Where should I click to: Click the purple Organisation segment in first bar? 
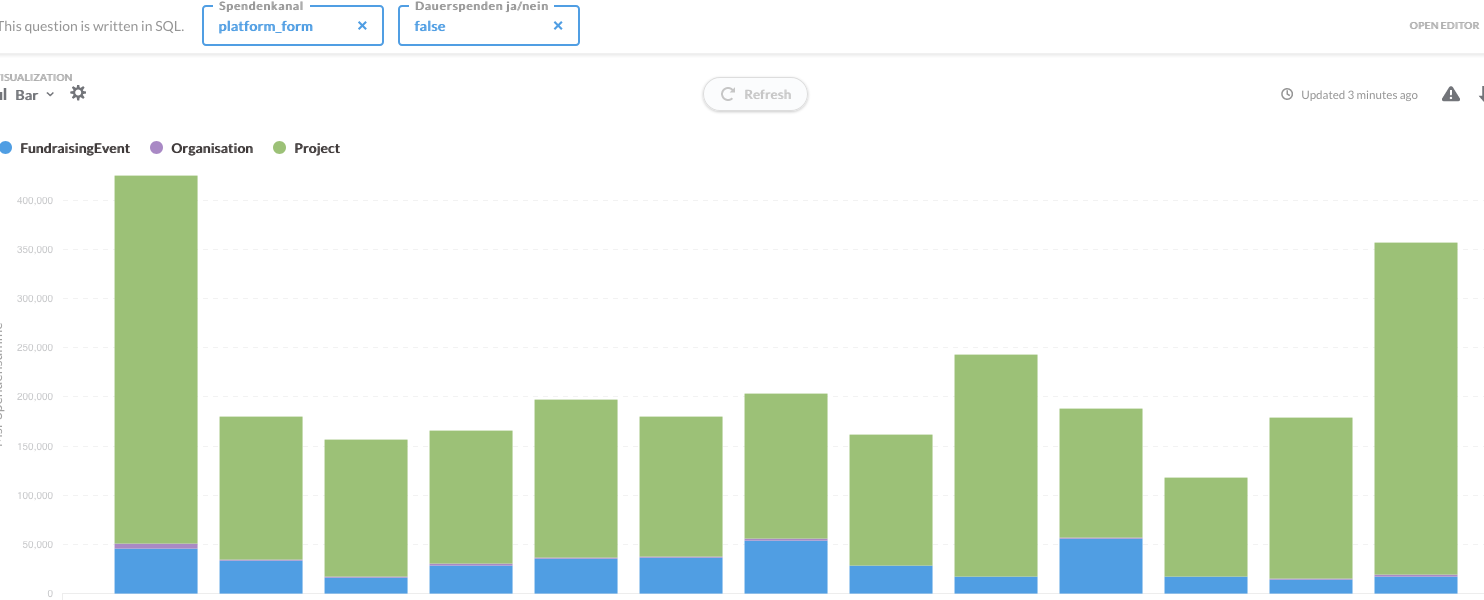(156, 546)
